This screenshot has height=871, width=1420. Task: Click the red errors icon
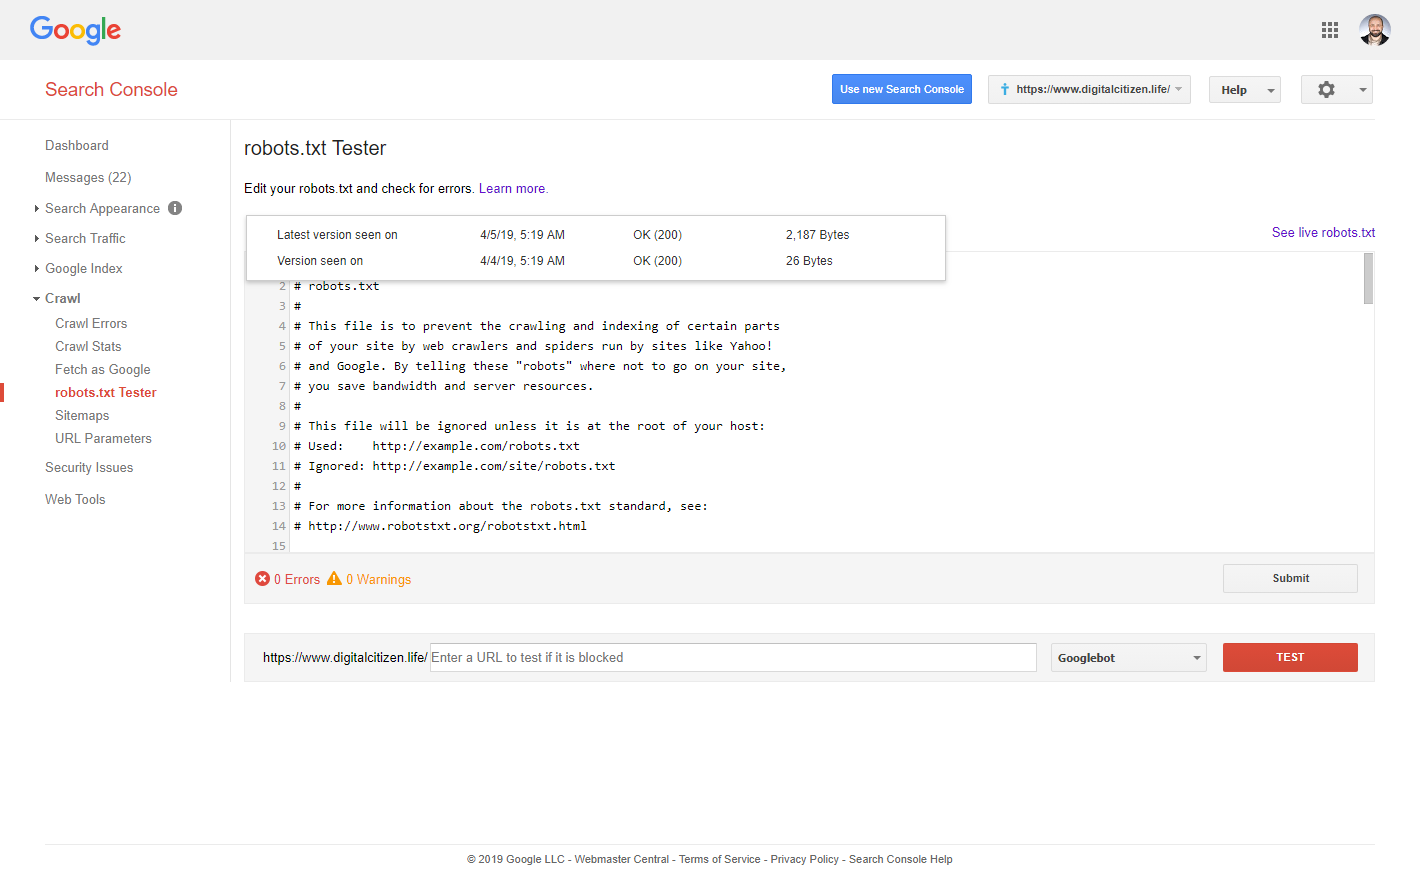click(262, 579)
